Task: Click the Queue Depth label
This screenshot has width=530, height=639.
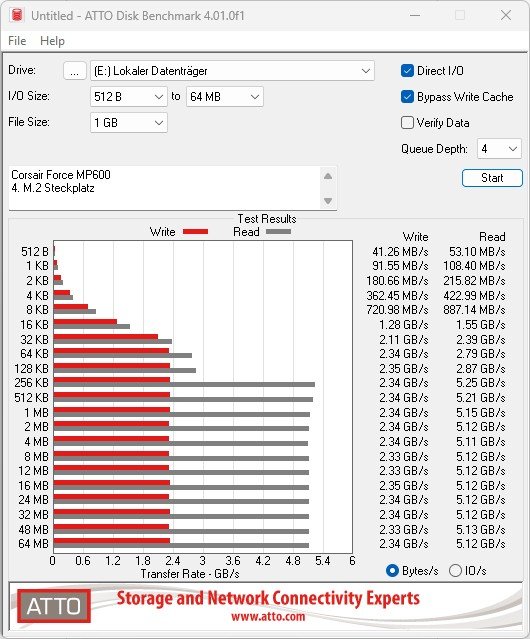Action: click(x=434, y=149)
